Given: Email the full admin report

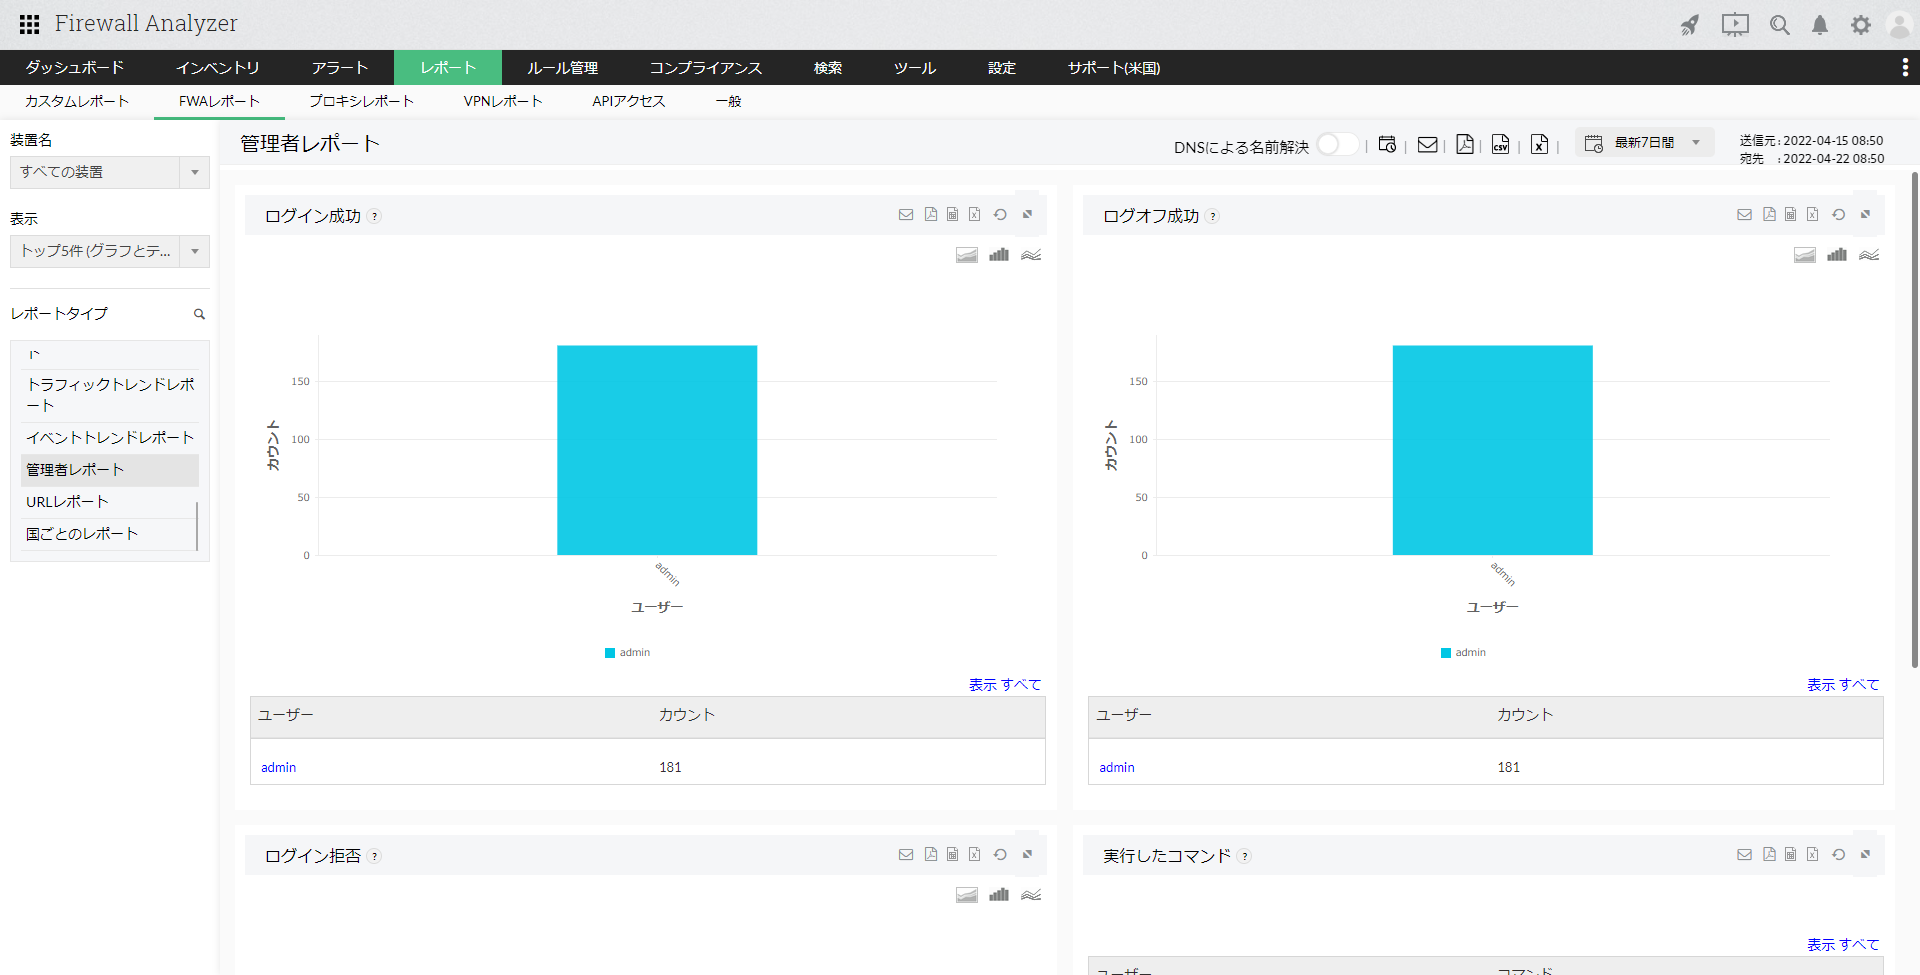Looking at the screenshot, I should click(1428, 144).
